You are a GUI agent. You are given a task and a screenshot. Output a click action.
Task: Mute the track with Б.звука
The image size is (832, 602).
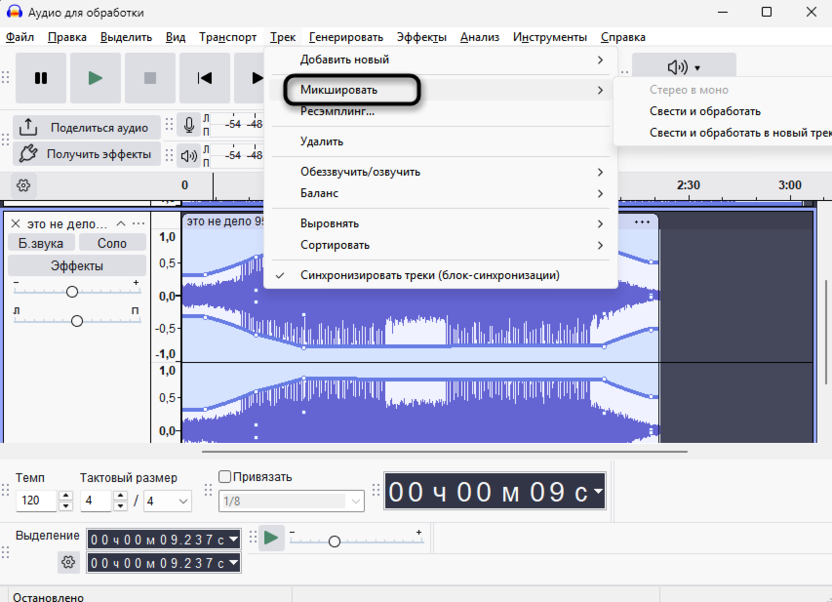click(x=40, y=243)
